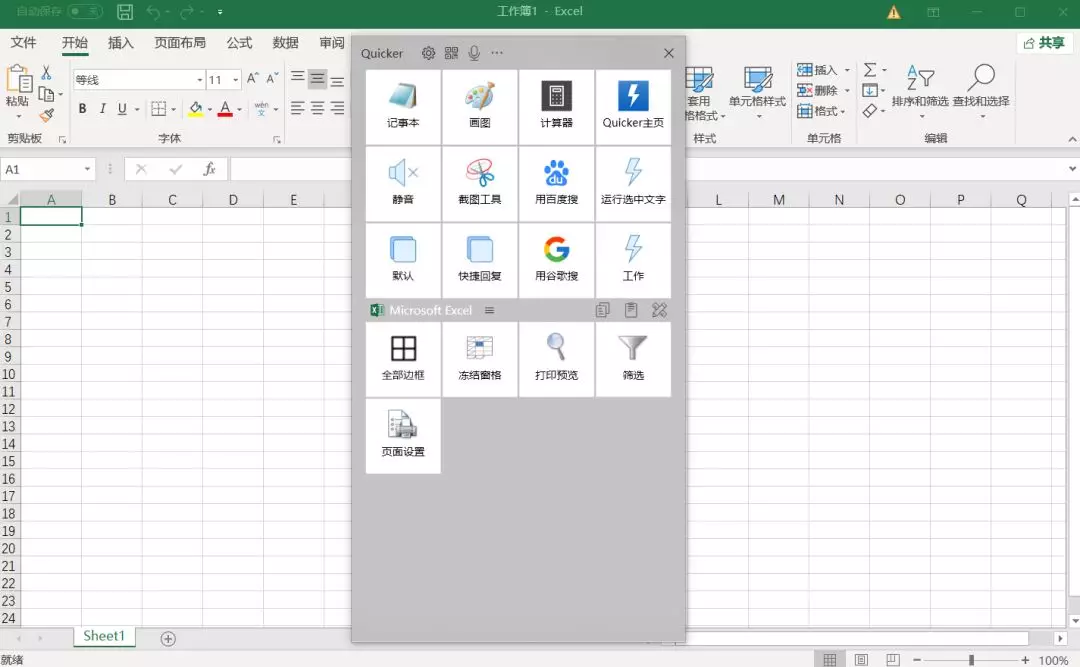Open the fill color dropdown arrow
This screenshot has height=667, width=1080.
(x=209, y=109)
